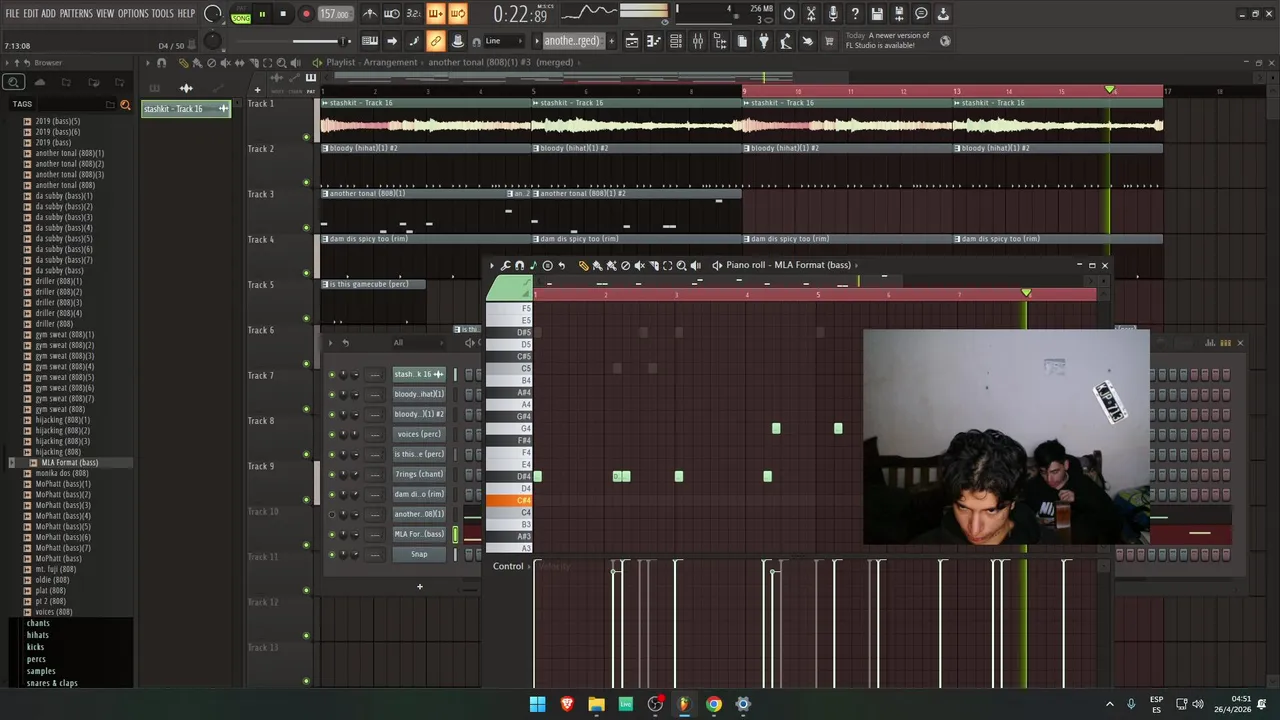Add a new pattern with the plus button
Screen dimensions: 1280x720
(610, 41)
